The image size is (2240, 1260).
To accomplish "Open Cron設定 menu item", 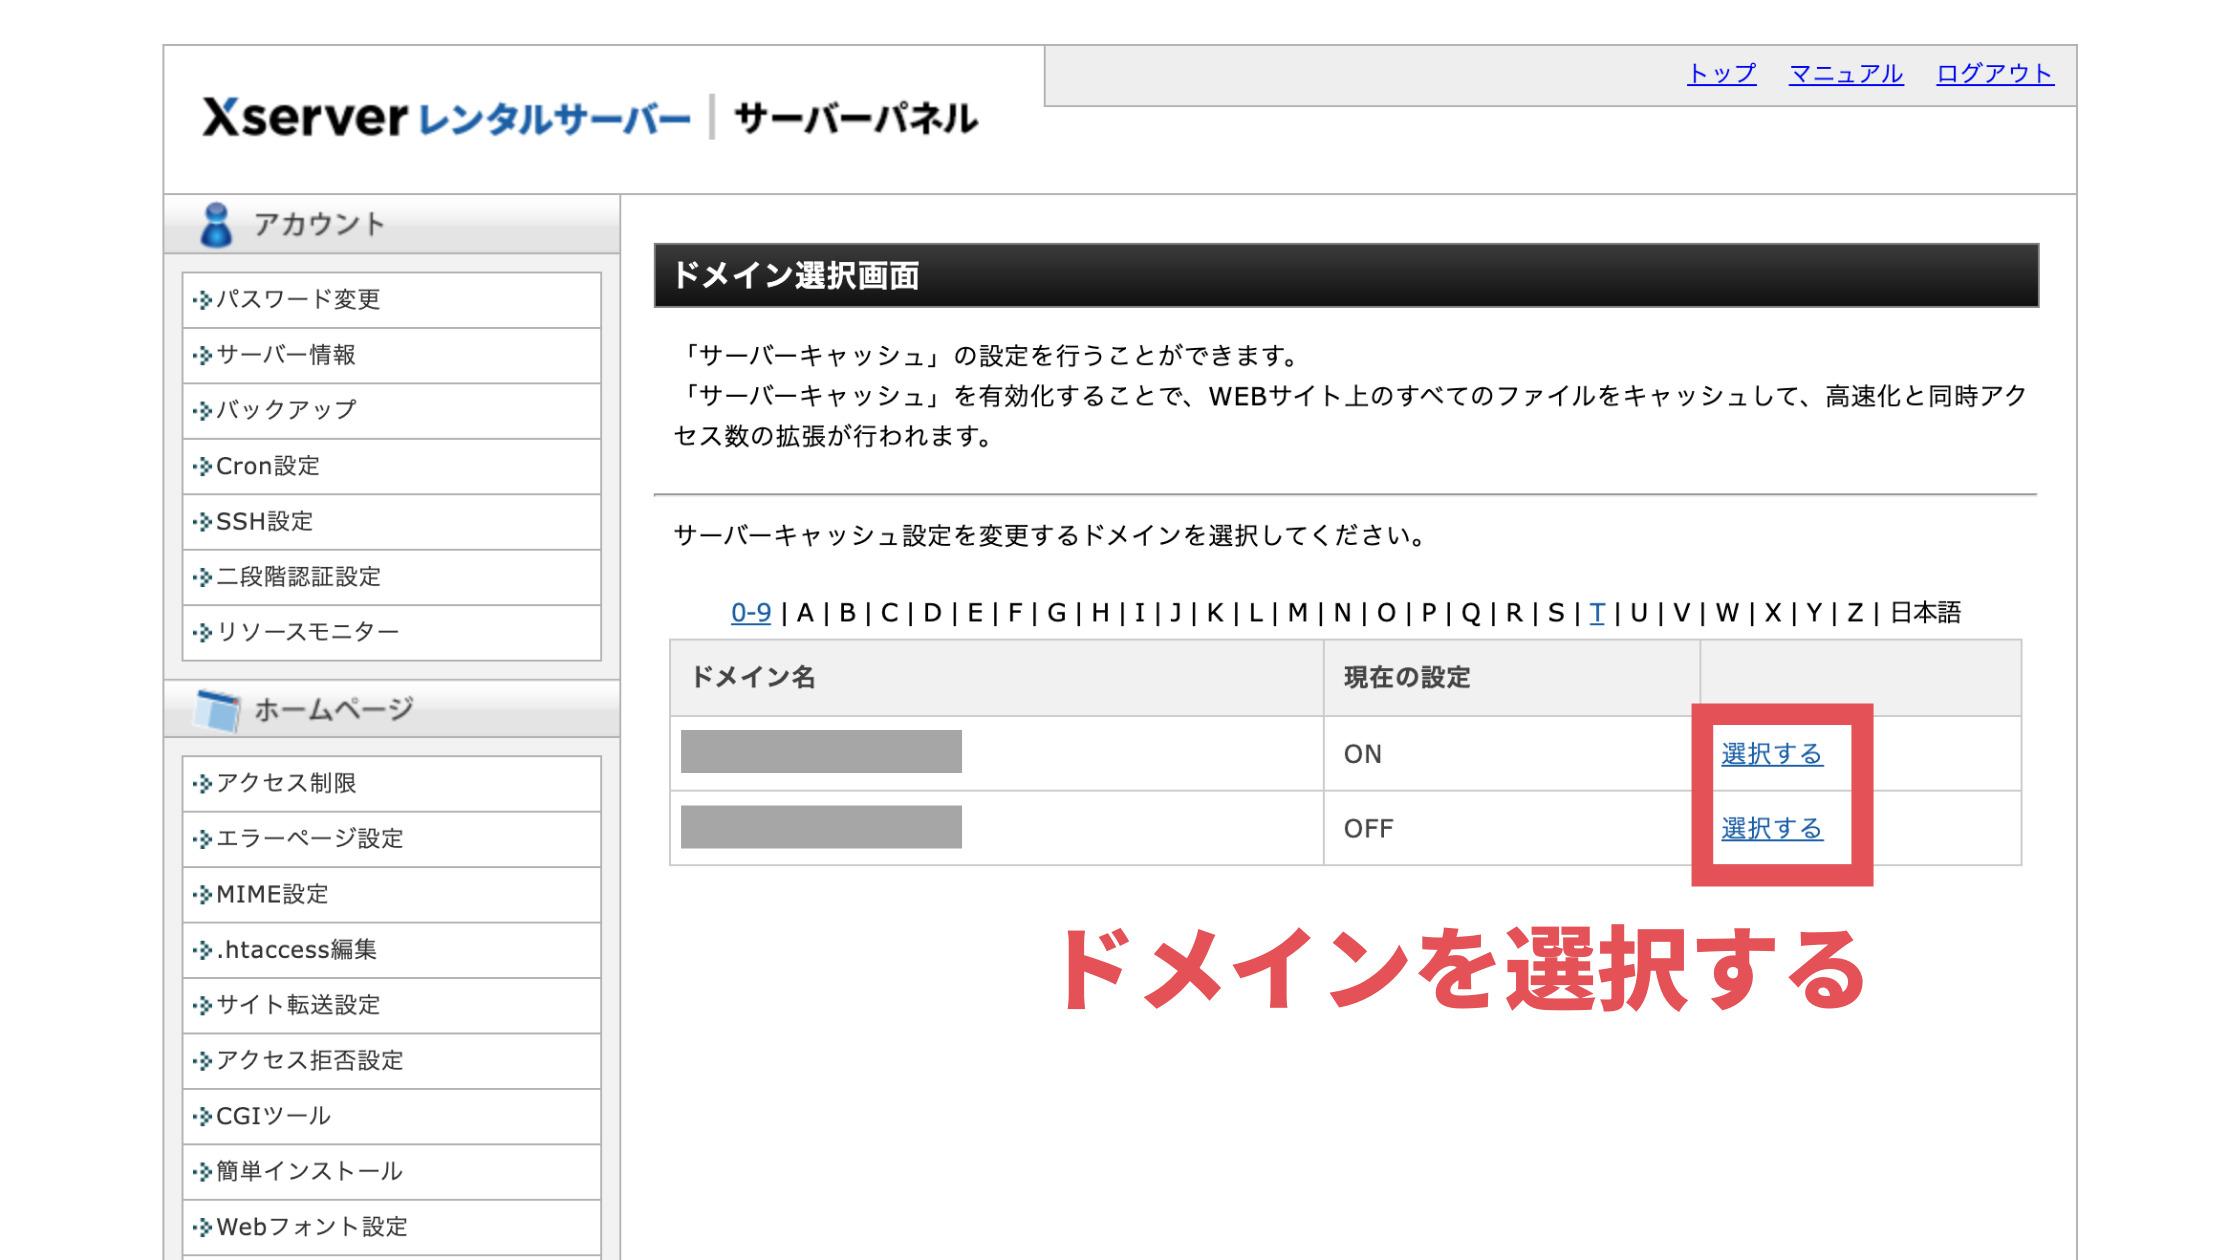I will (392, 466).
